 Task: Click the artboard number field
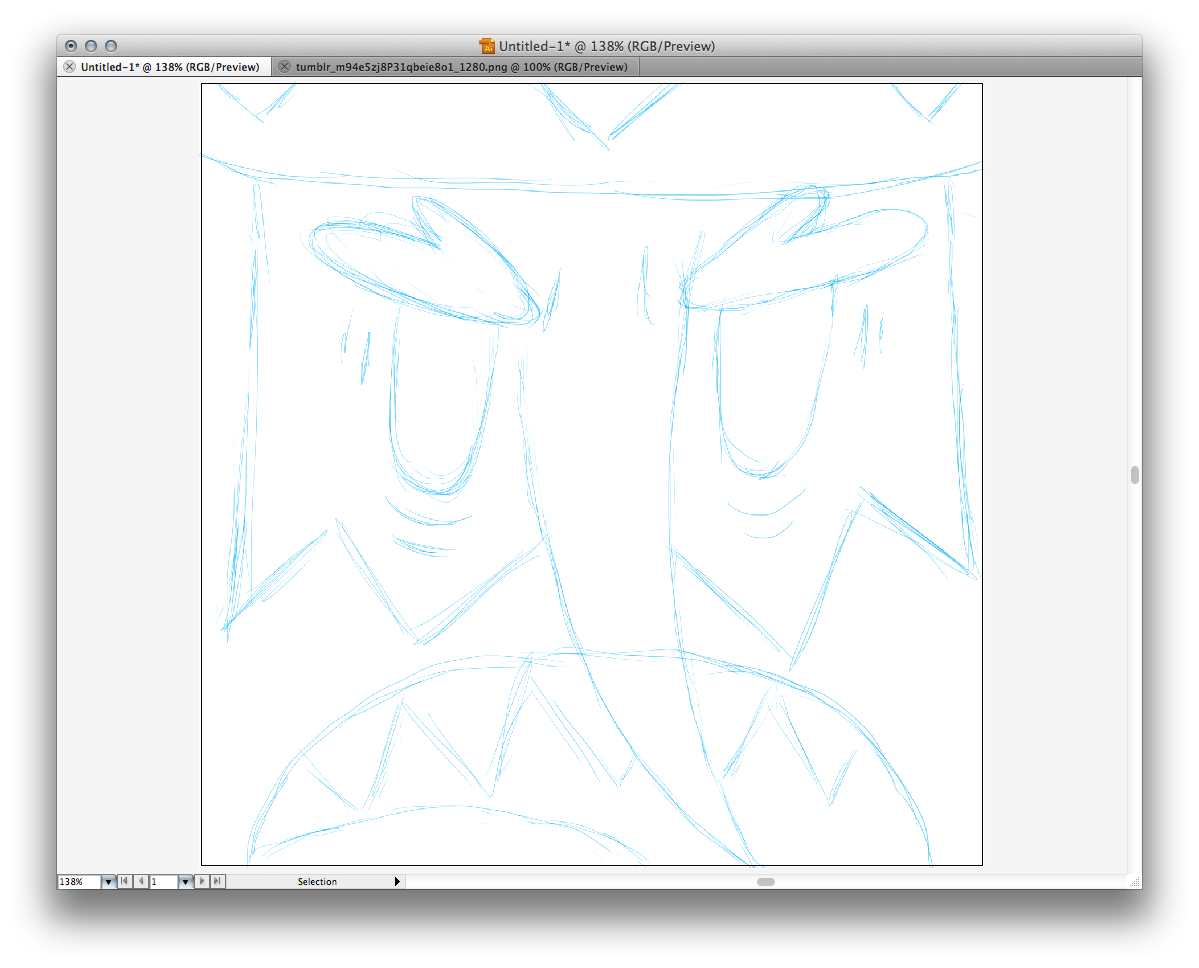[x=163, y=882]
